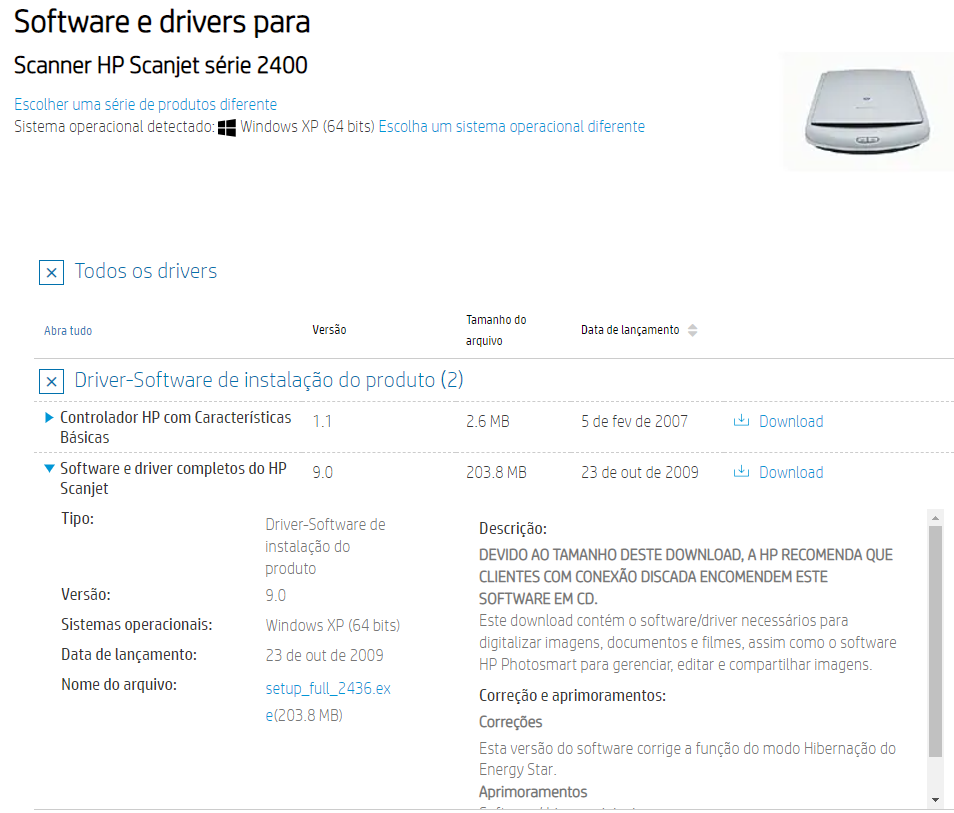Click the Tamanho do arquivo column header
The width and height of the screenshot is (954, 813).
[496, 330]
